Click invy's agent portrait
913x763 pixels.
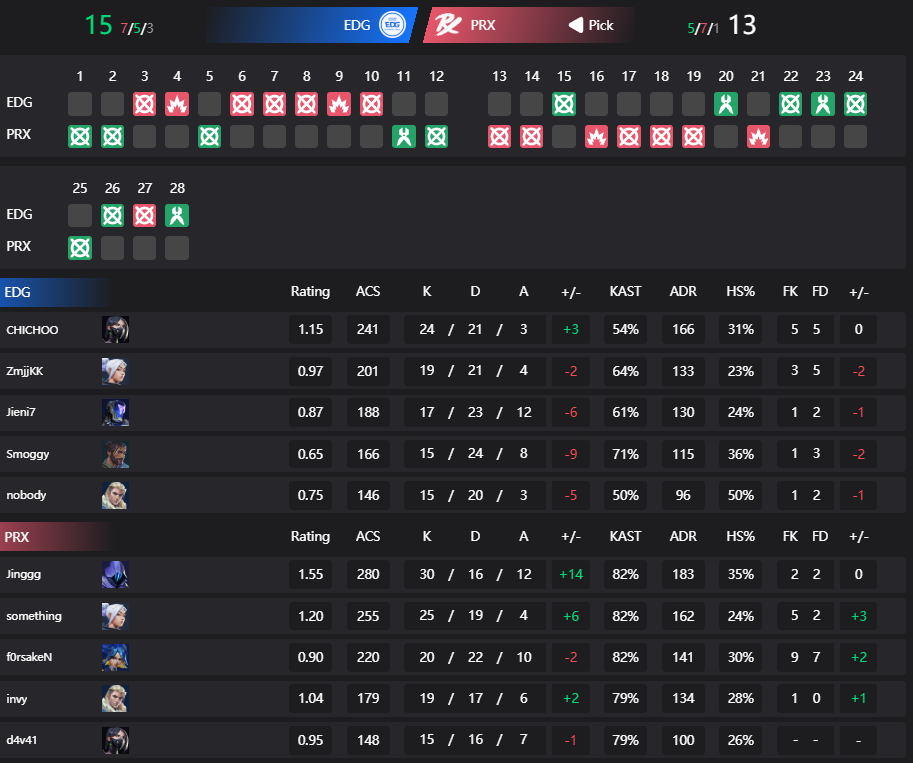115,698
